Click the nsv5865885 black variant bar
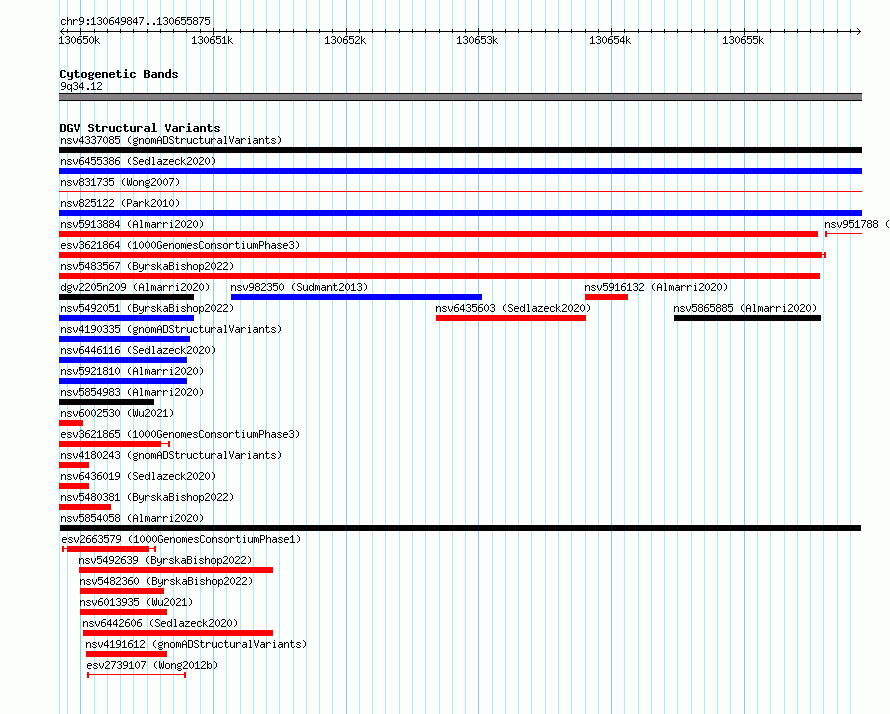This screenshot has width=890, height=714. (747, 318)
